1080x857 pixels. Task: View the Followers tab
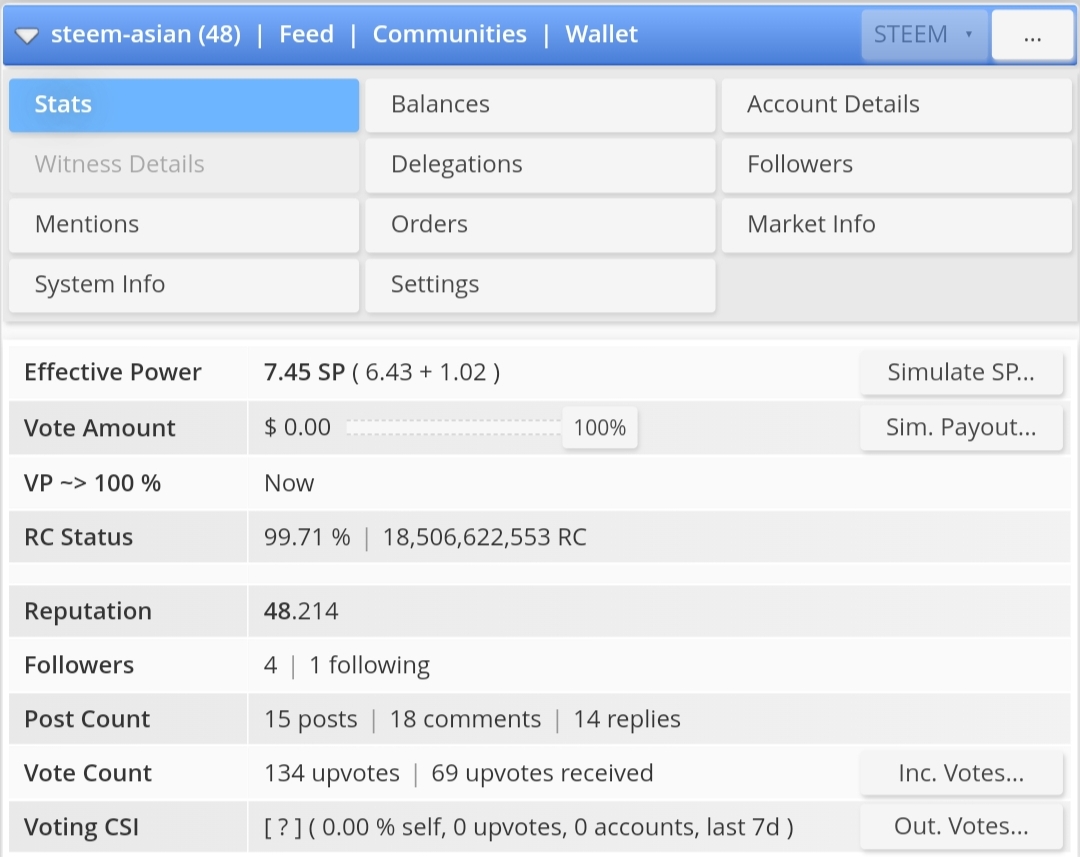tap(896, 165)
